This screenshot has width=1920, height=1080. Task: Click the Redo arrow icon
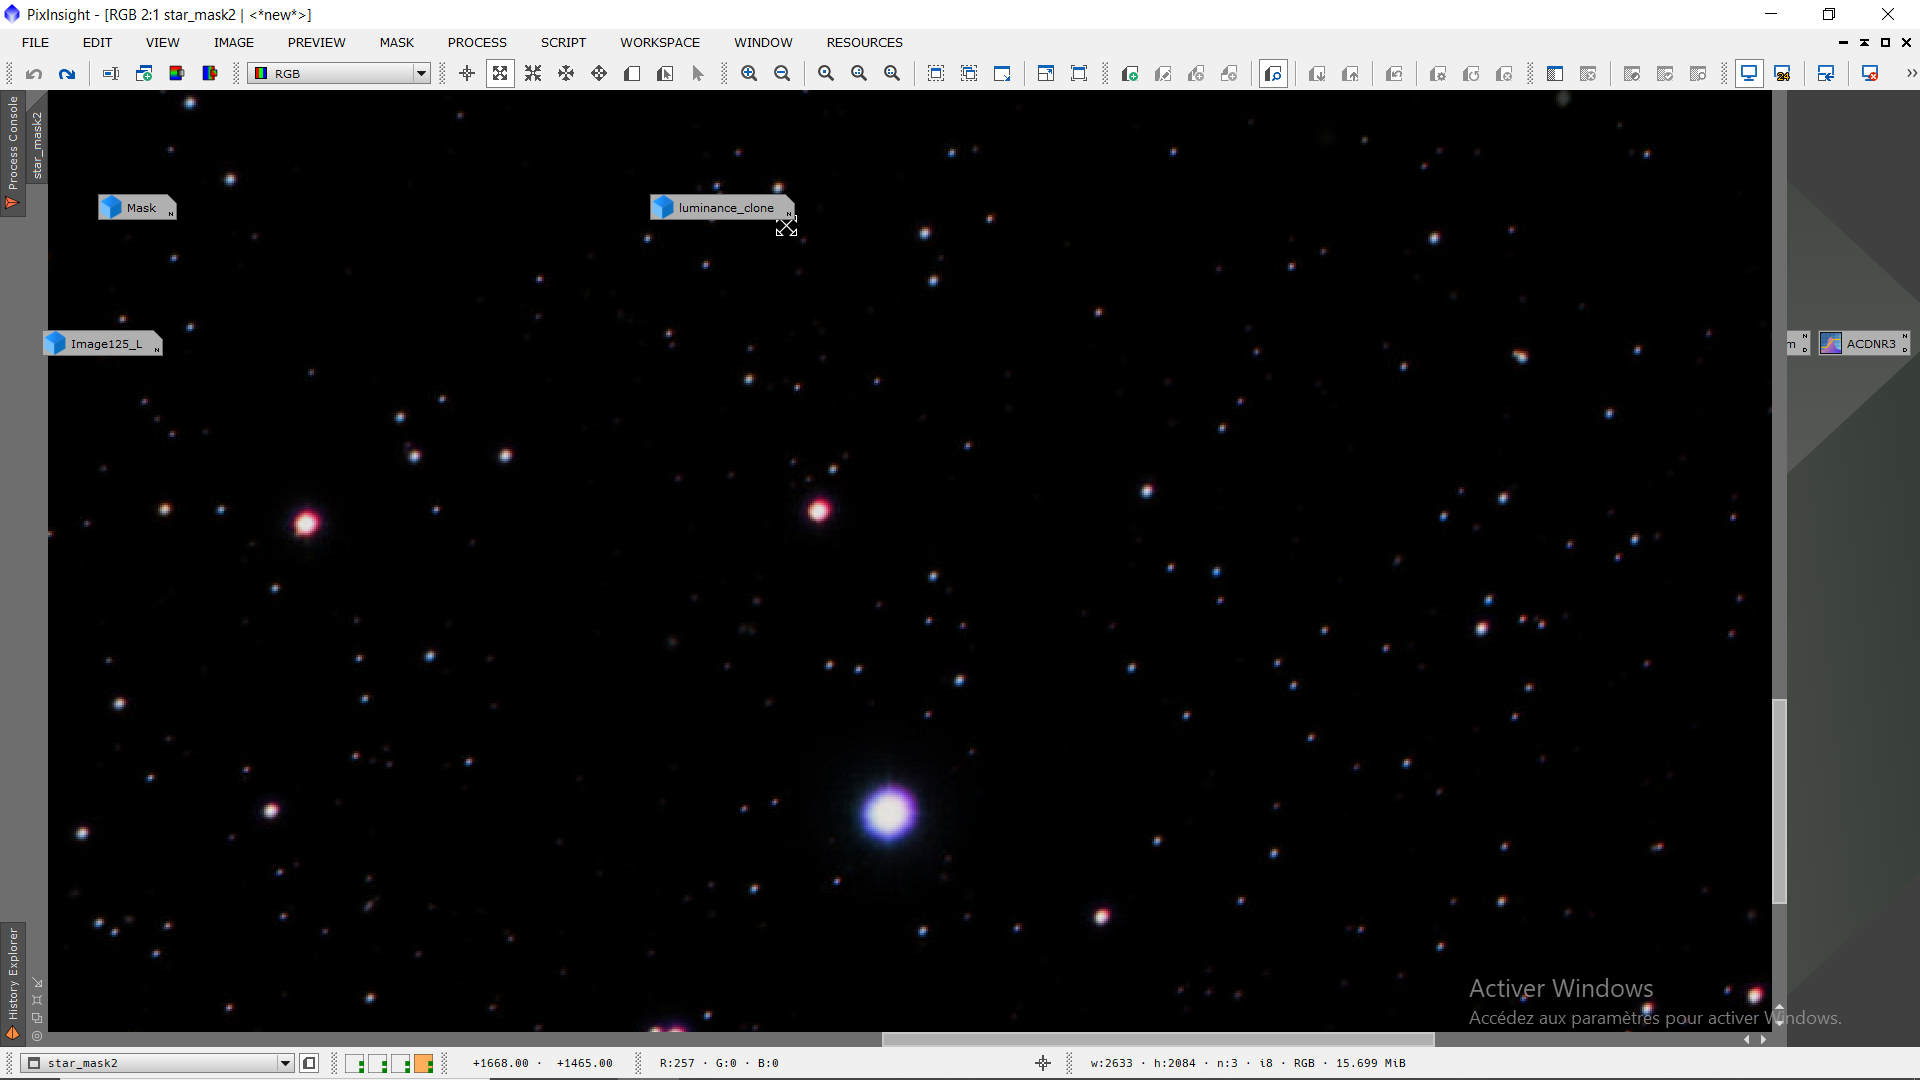pos(67,74)
